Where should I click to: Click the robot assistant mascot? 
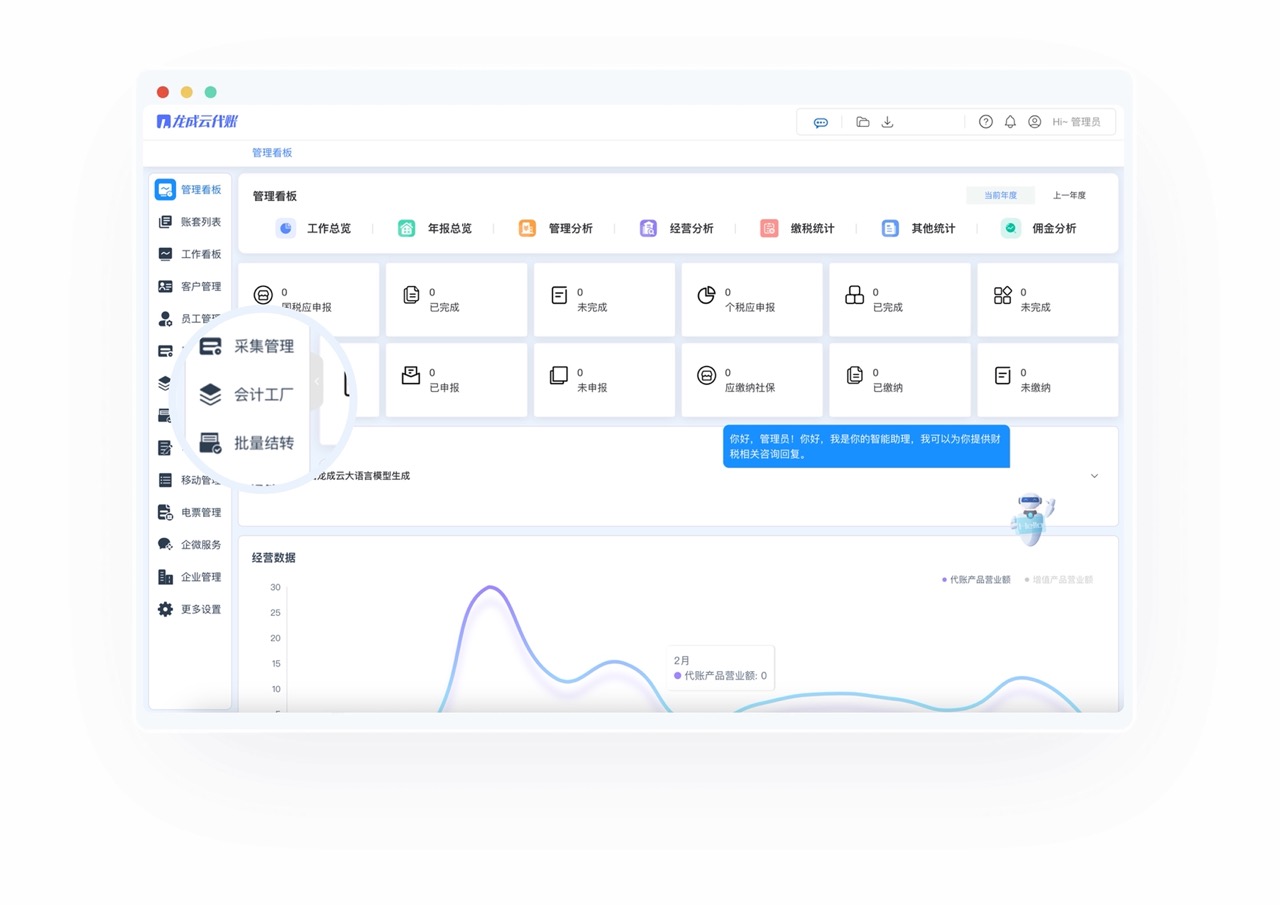click(1031, 518)
